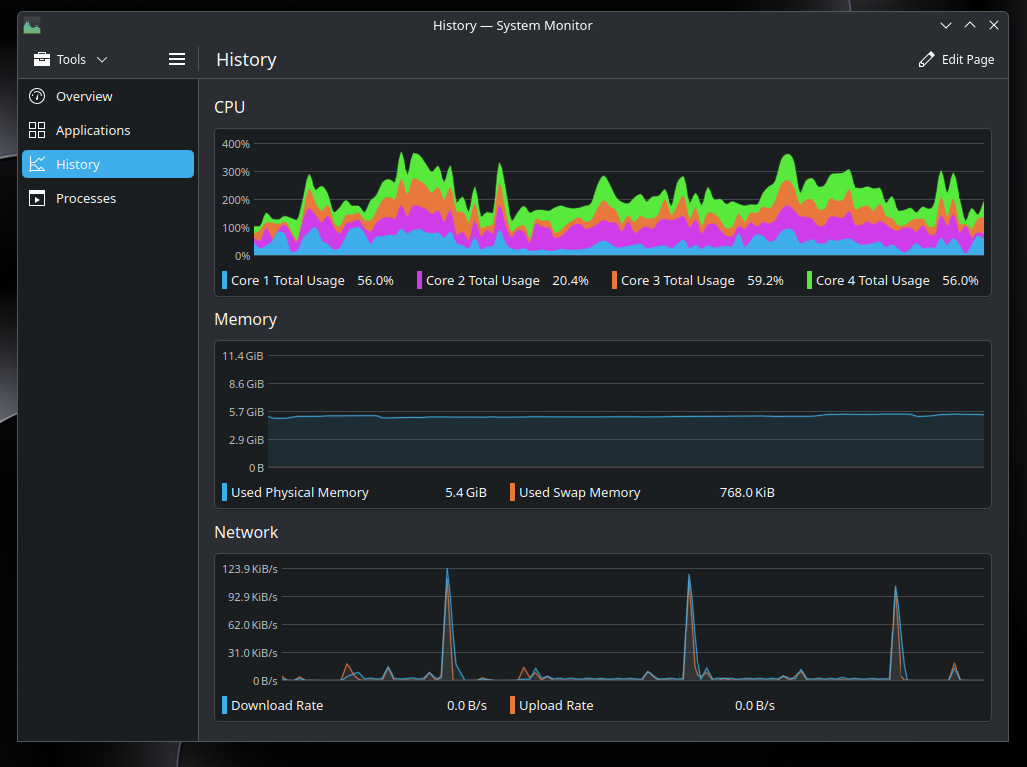Minimize window with title bar down chevron
This screenshot has width=1027, height=767.
click(x=946, y=26)
